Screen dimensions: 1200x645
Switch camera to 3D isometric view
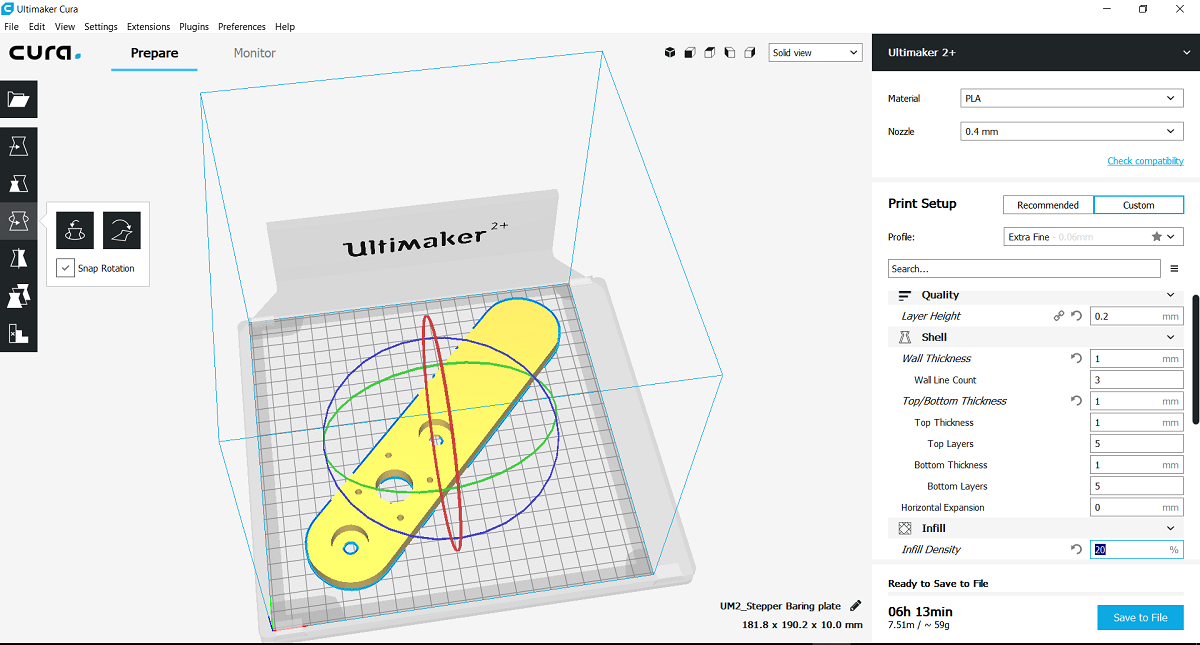point(670,53)
